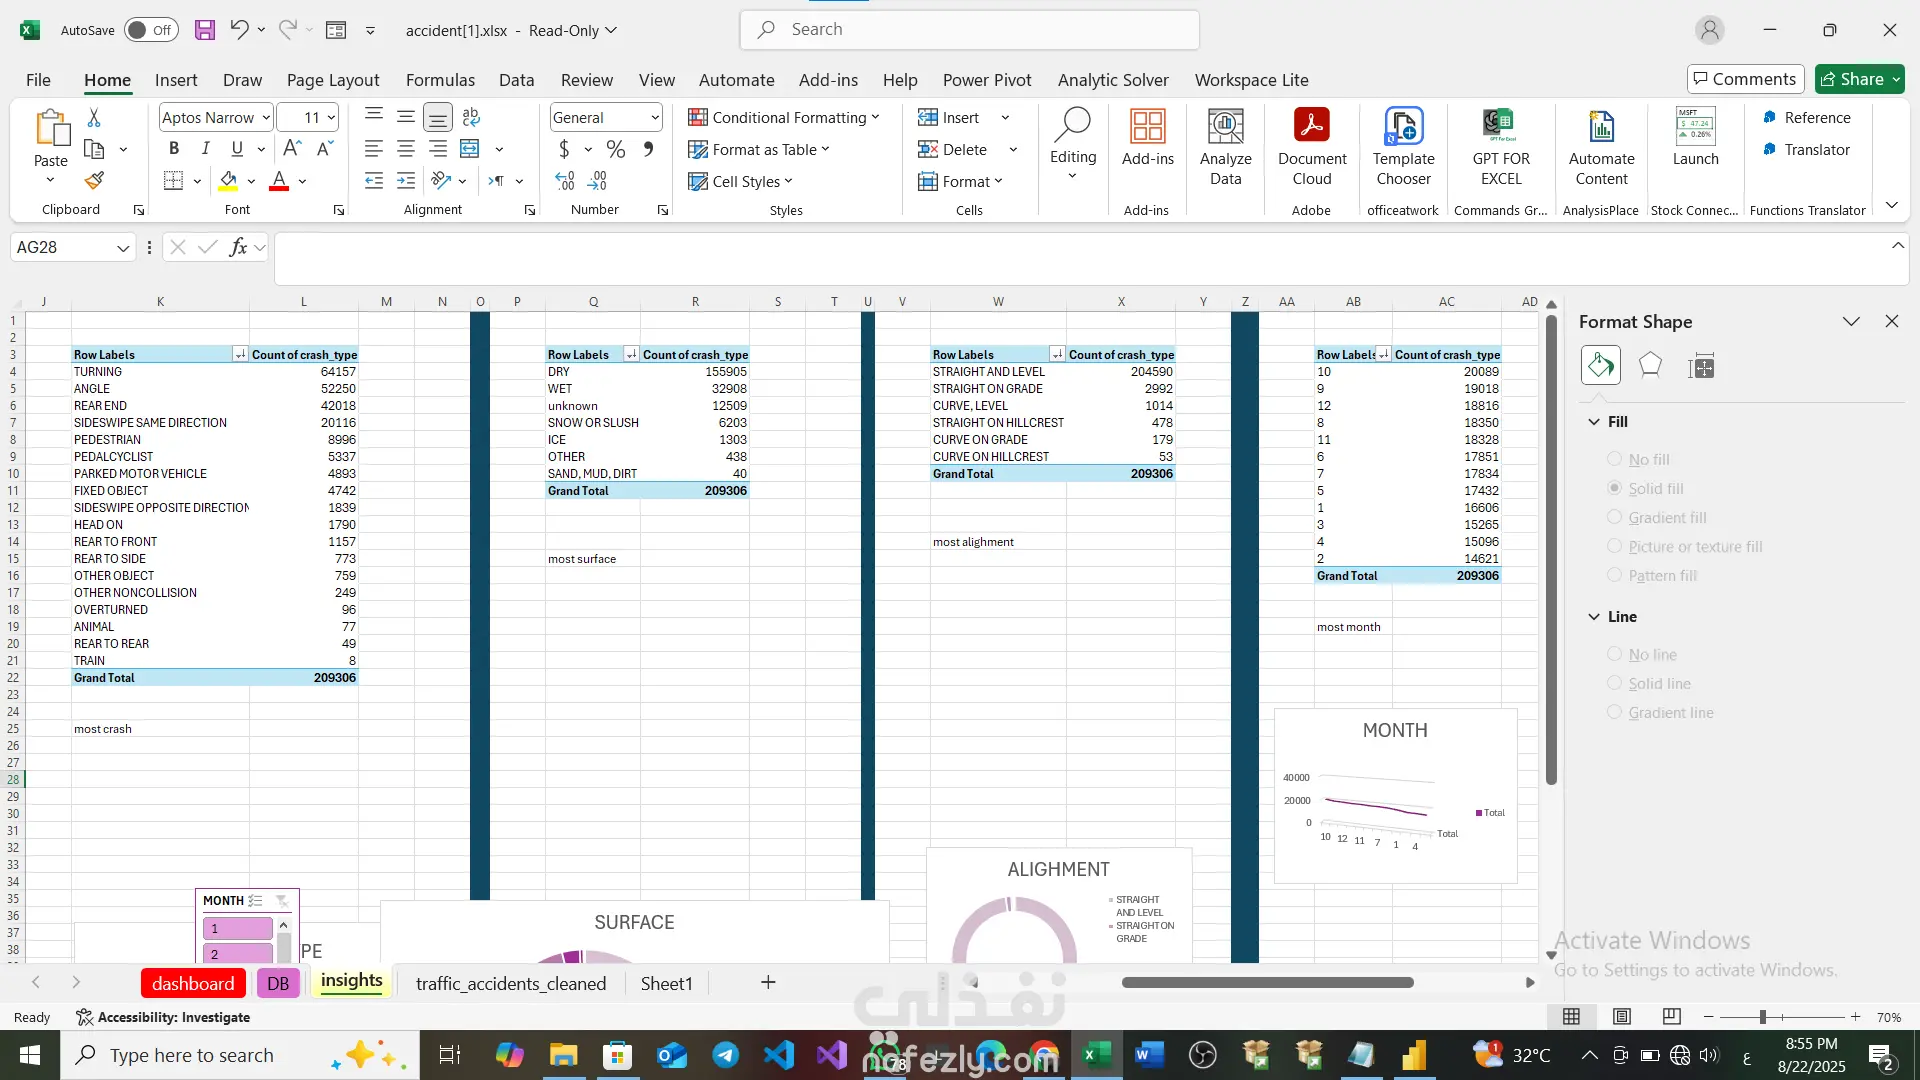Click Size and Properties icon in Format Shape
The width and height of the screenshot is (1920, 1080).
1701,366
